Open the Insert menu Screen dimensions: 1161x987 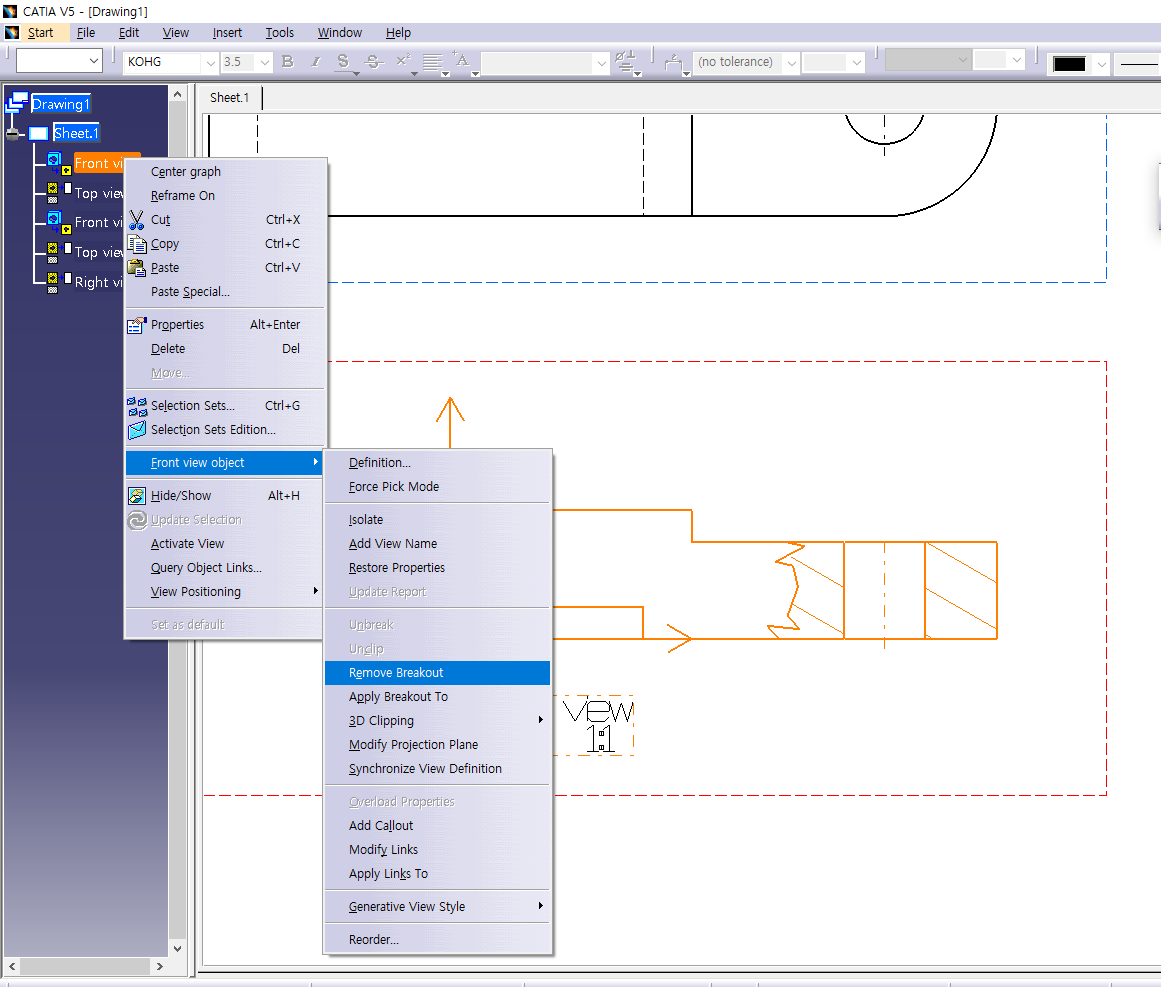227,33
